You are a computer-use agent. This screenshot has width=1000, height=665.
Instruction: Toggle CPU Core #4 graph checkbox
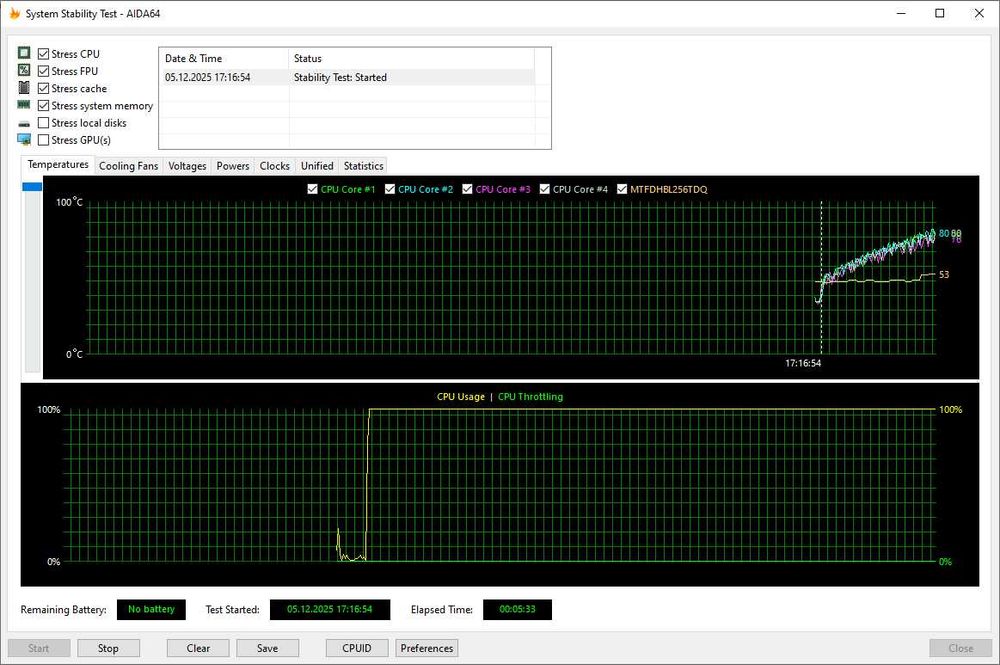point(545,189)
